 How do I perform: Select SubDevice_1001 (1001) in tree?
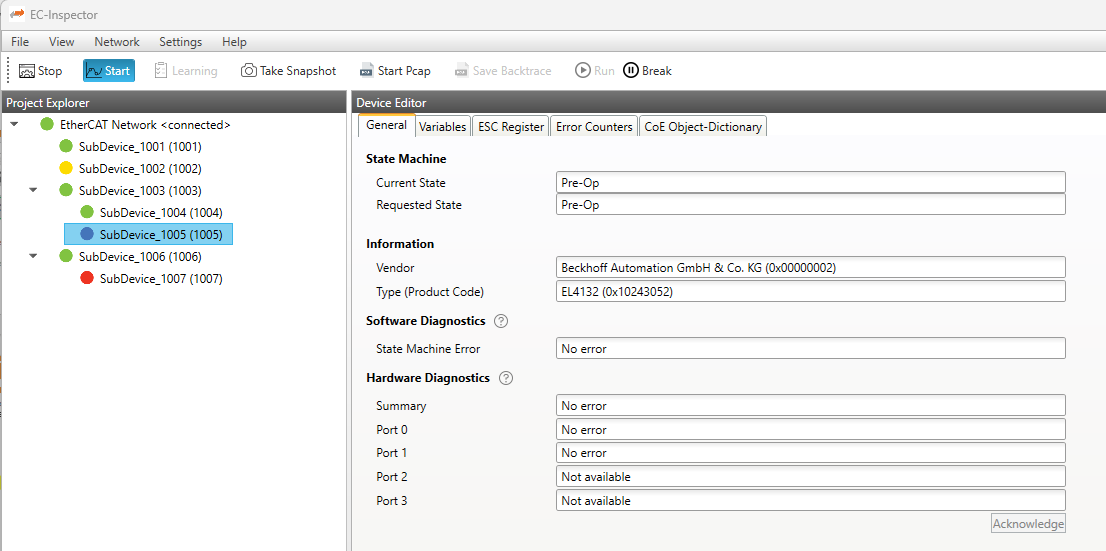[x=140, y=147]
